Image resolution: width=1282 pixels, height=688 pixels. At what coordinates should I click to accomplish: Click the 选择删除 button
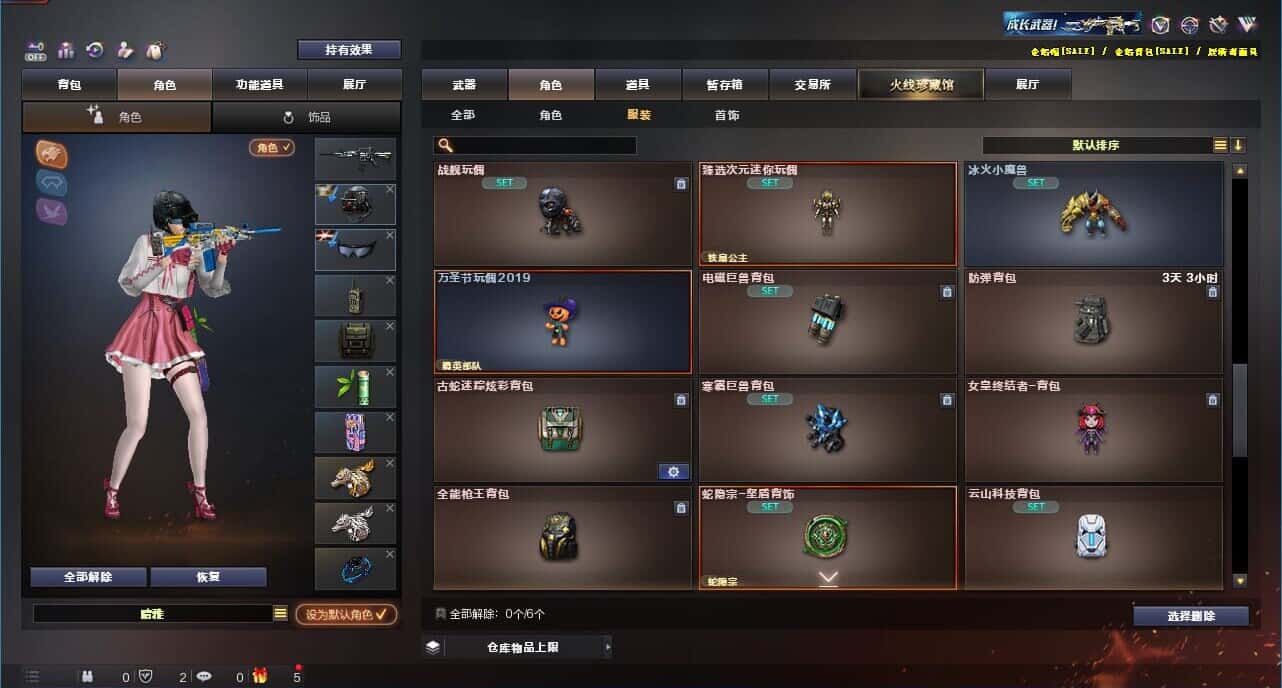(x=1191, y=616)
